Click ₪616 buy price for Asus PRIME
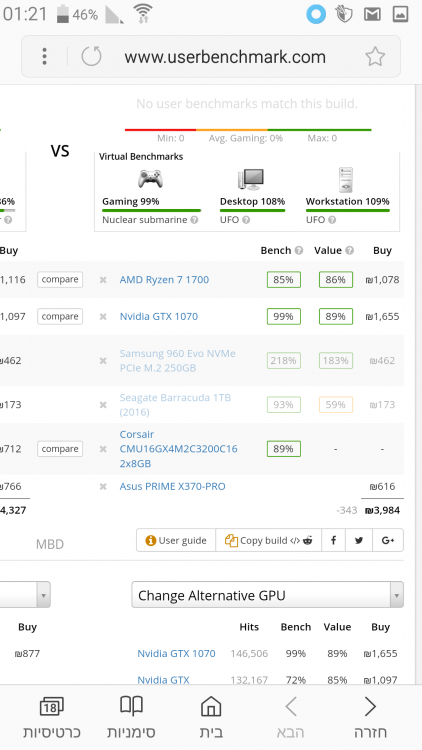422x750 pixels. click(382, 486)
